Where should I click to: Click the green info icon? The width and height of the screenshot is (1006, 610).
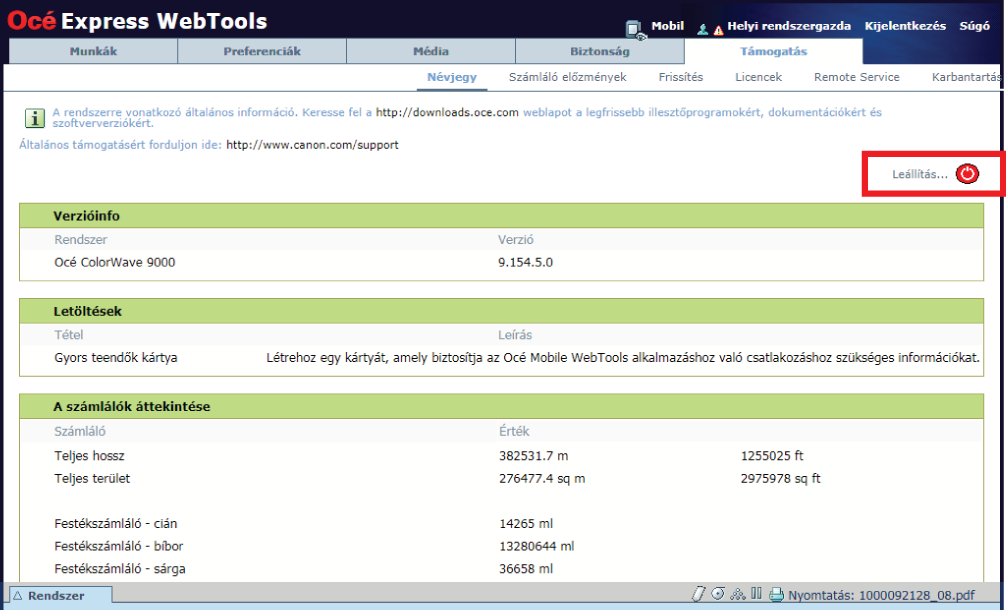pos(34,118)
